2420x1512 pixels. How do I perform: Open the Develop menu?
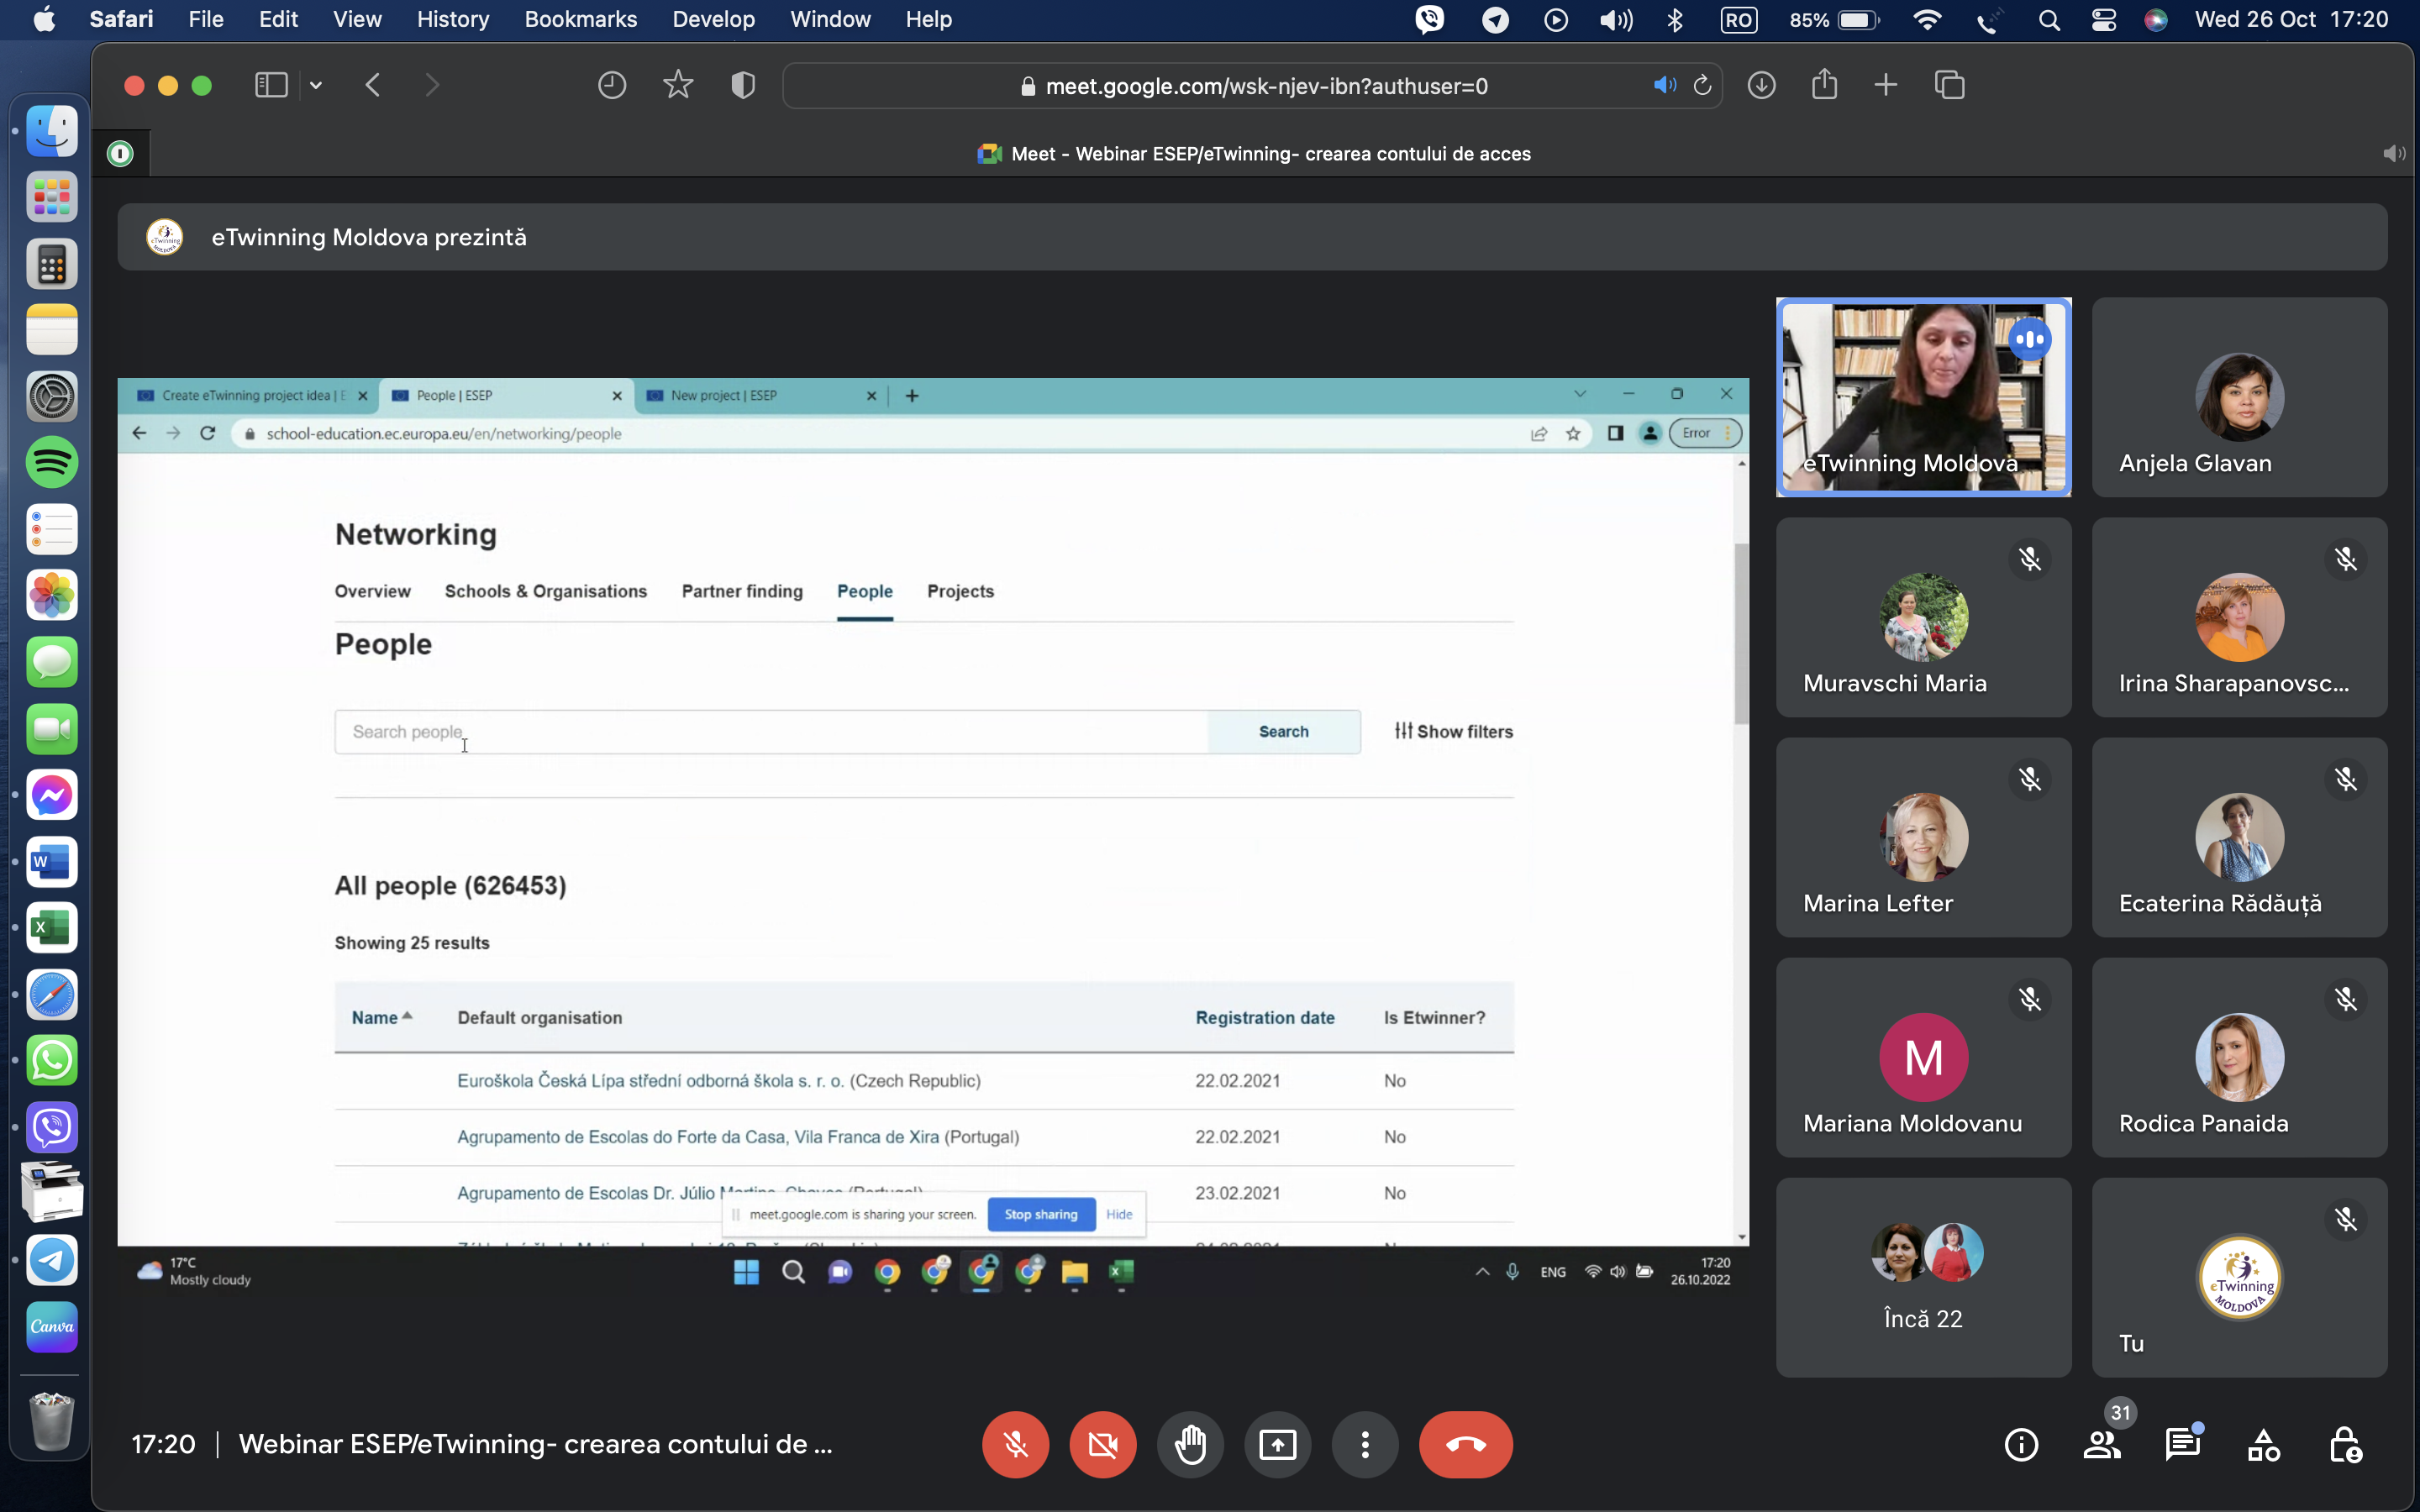[x=714, y=19]
